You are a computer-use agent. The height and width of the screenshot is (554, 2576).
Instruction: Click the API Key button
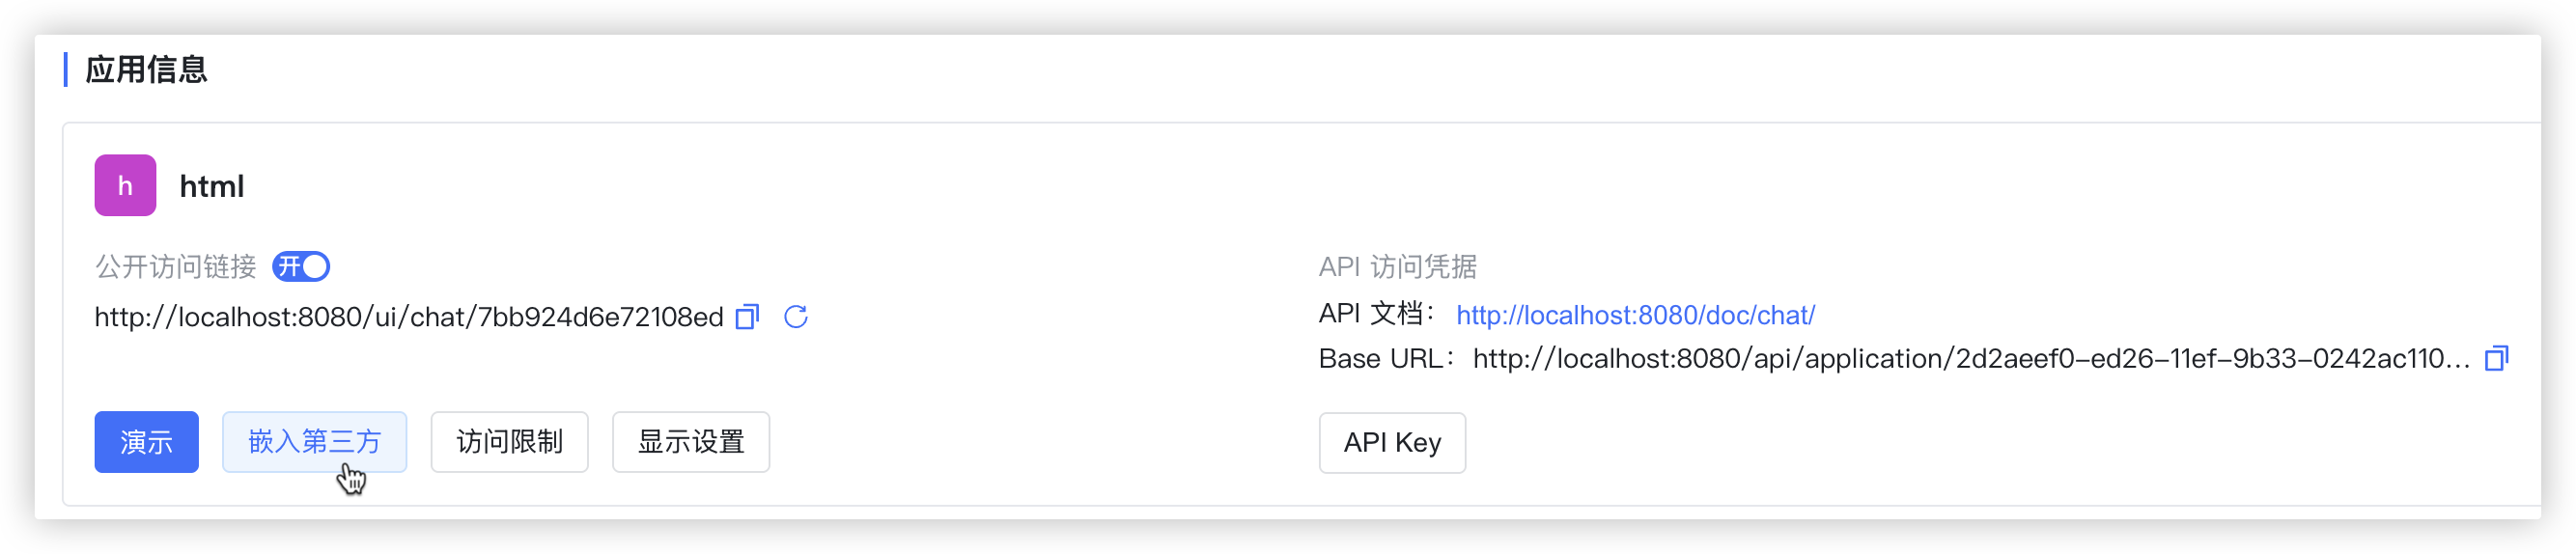tap(1392, 442)
